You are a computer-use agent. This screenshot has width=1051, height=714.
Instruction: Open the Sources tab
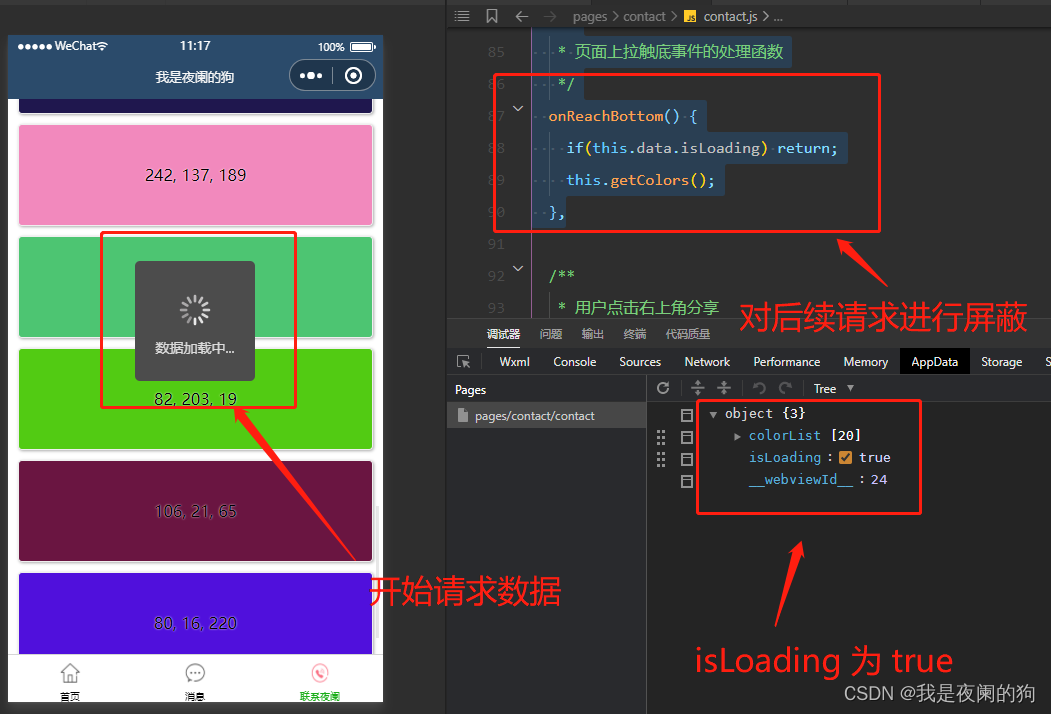pyautogui.click(x=639, y=361)
